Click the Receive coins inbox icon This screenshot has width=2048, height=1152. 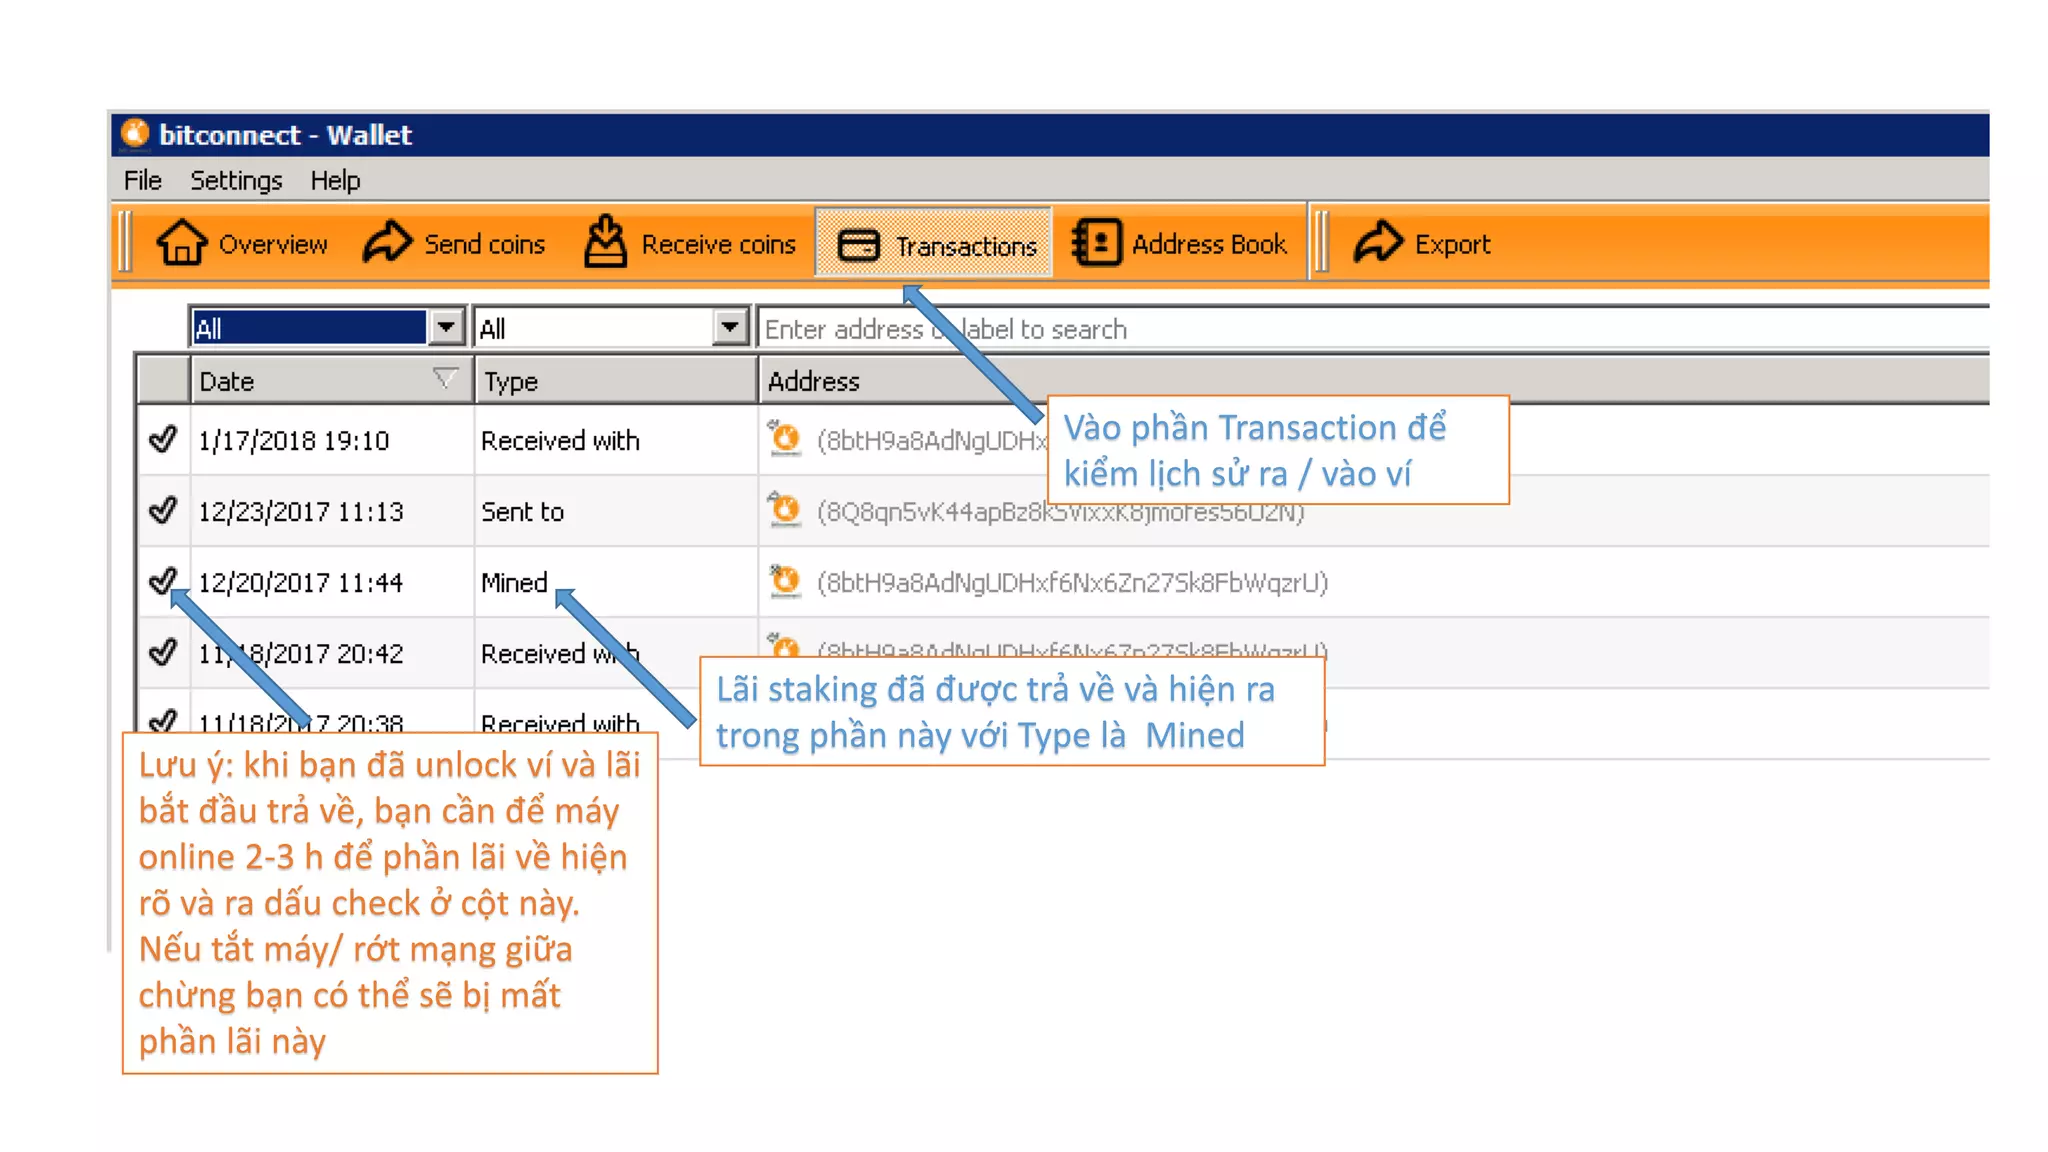tap(605, 242)
